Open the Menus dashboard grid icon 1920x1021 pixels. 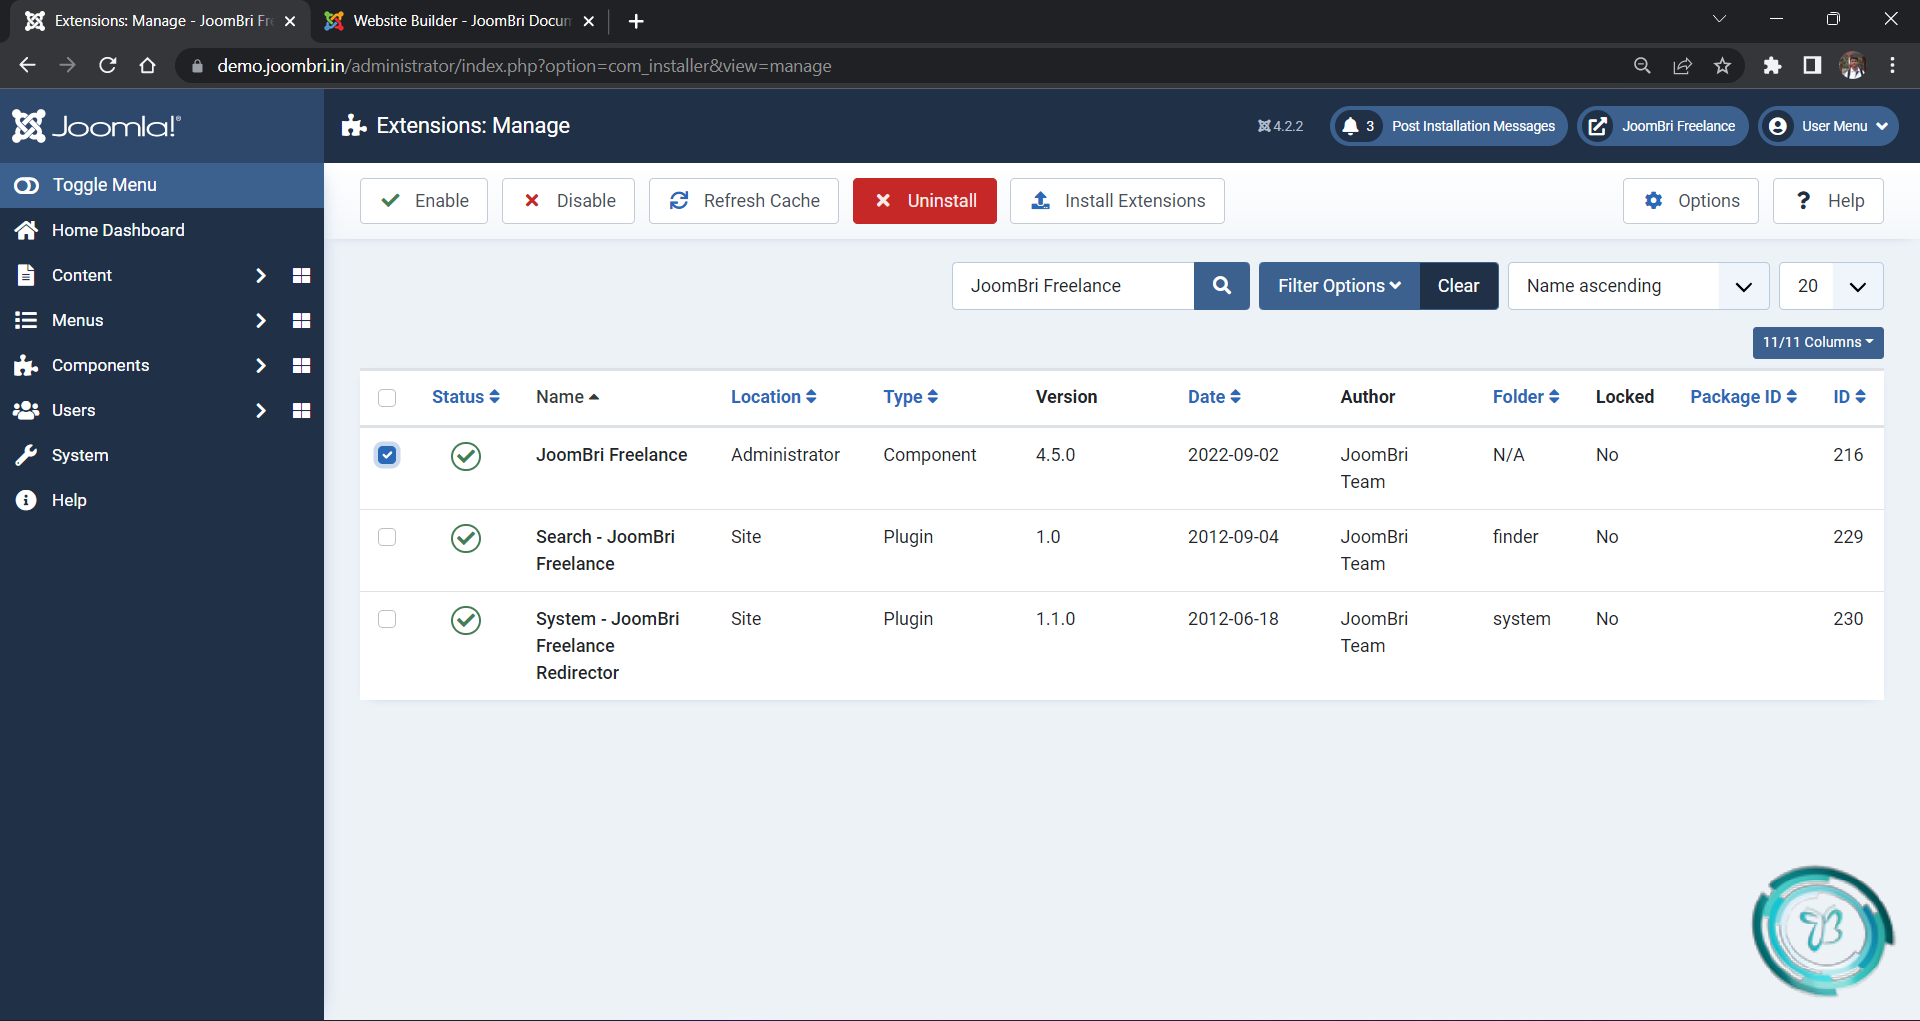301,320
